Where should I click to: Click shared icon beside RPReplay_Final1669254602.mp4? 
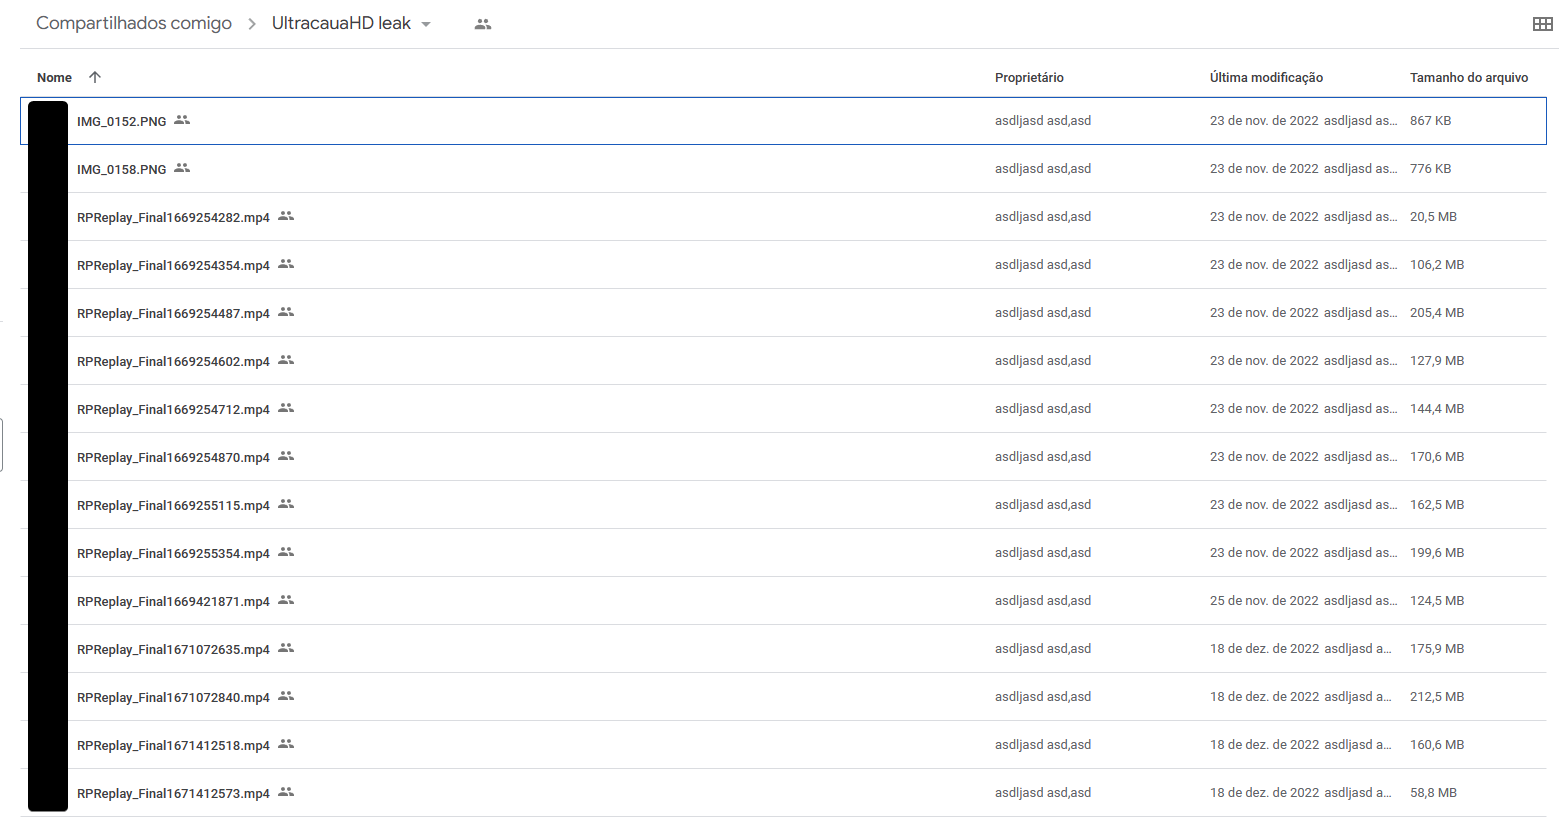coord(286,360)
